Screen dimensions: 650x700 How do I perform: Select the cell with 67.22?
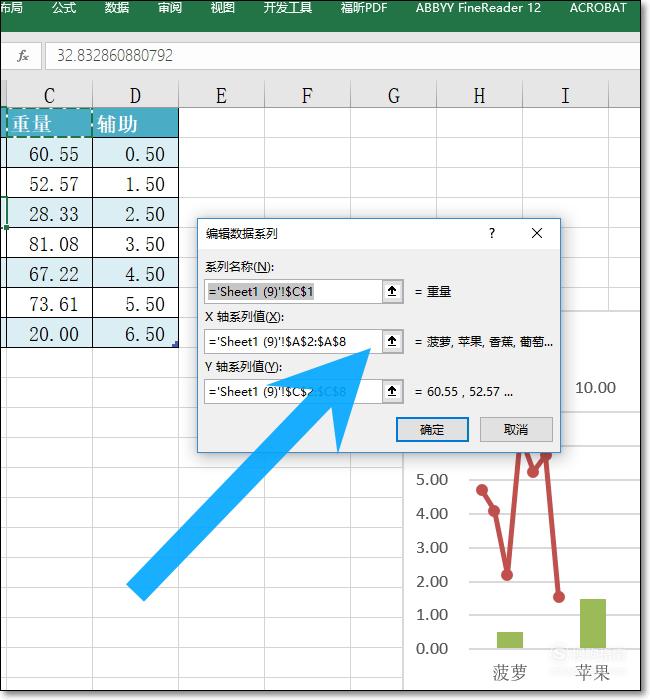[49, 273]
